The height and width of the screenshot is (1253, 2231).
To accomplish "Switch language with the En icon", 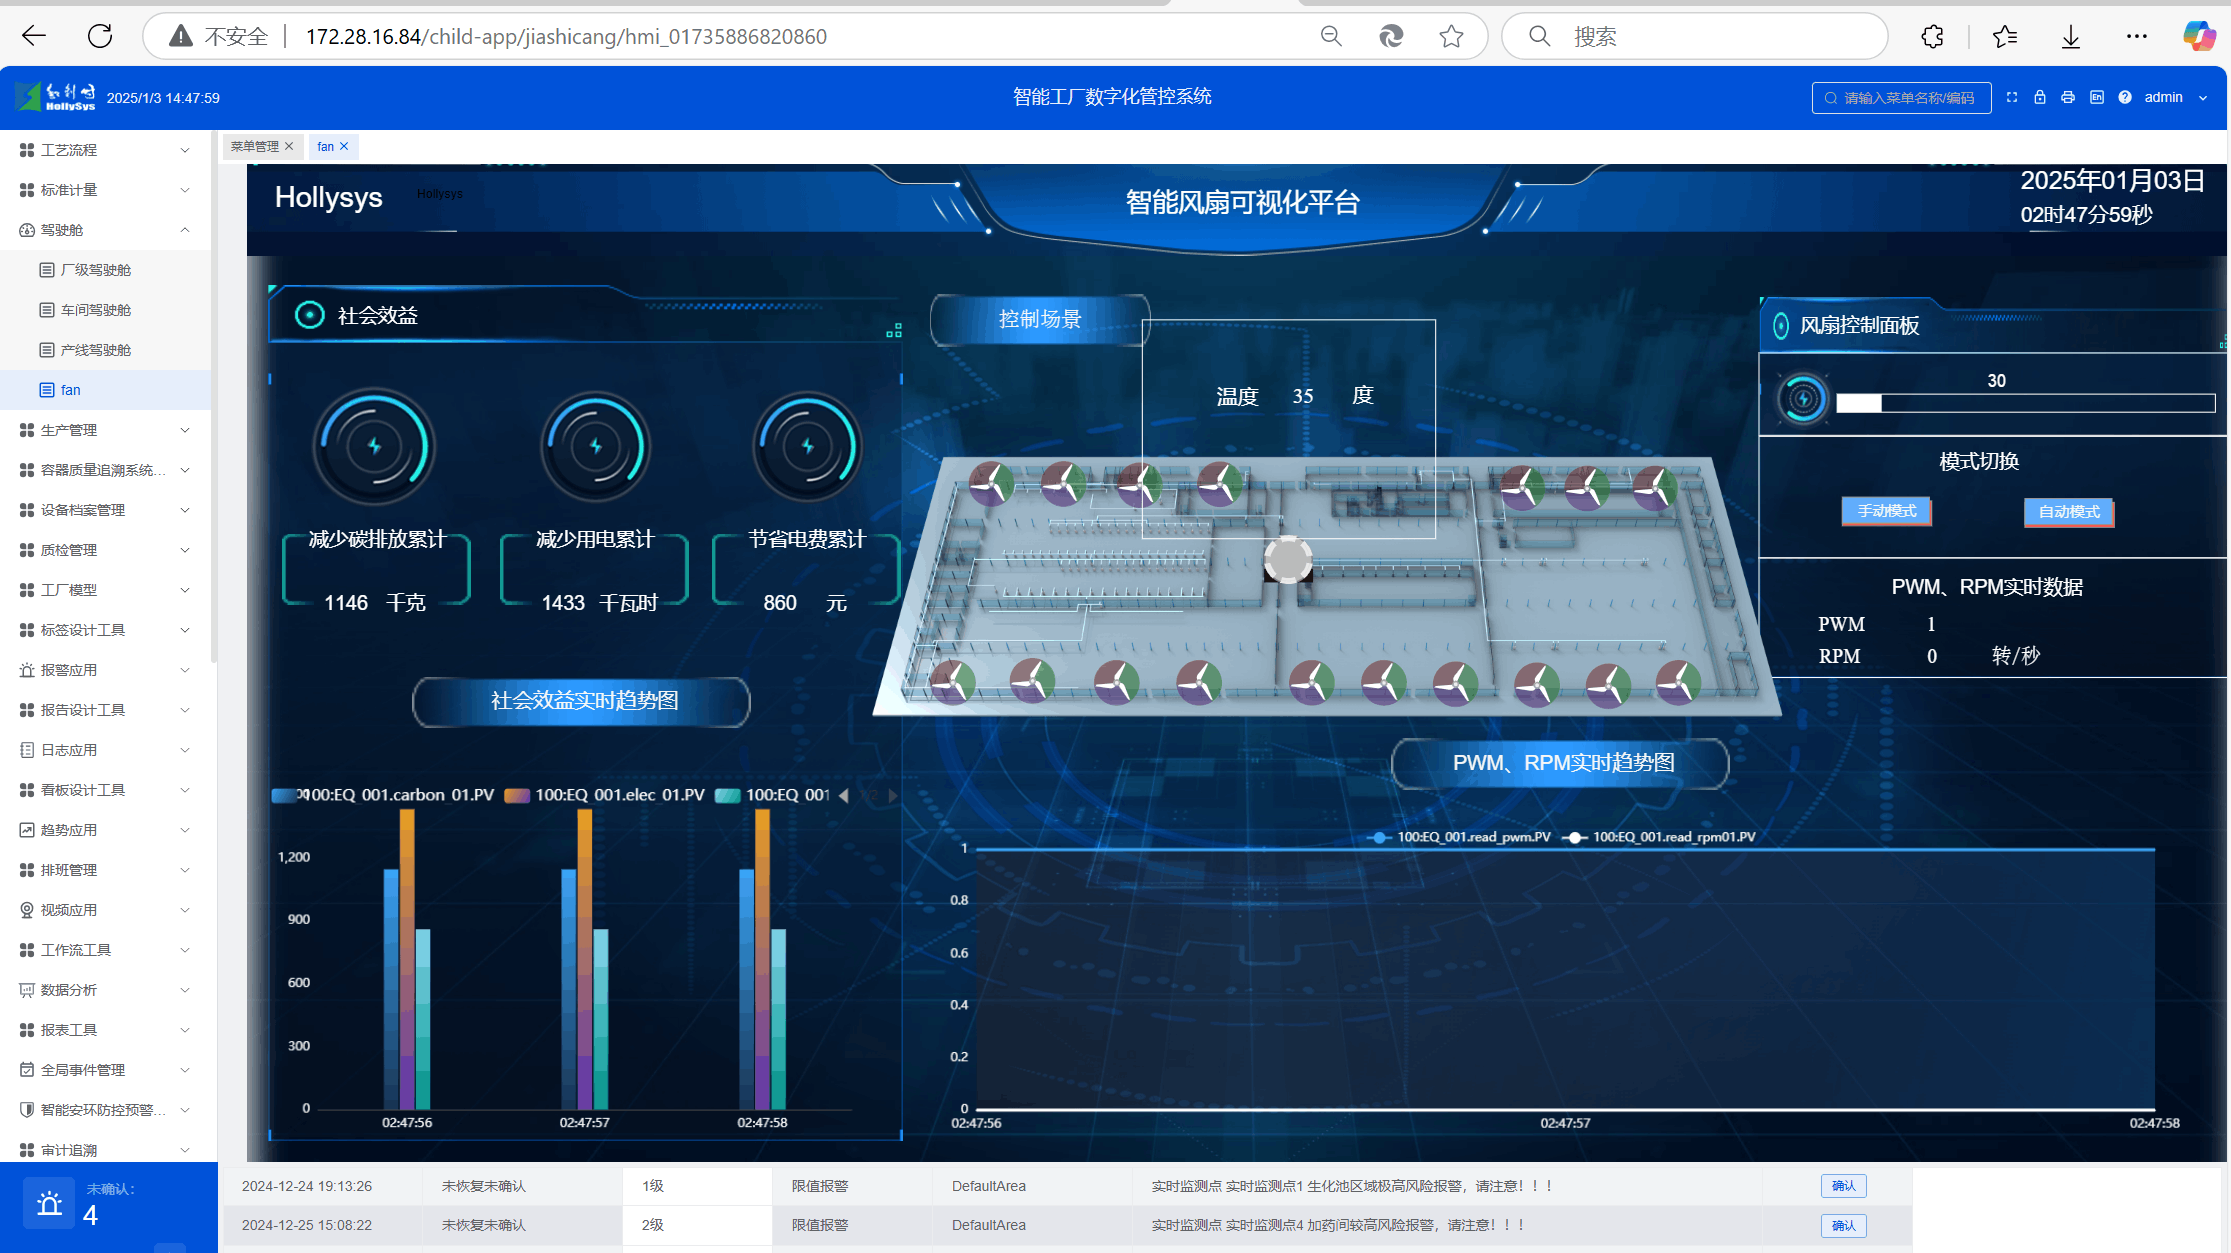I will click(2097, 97).
